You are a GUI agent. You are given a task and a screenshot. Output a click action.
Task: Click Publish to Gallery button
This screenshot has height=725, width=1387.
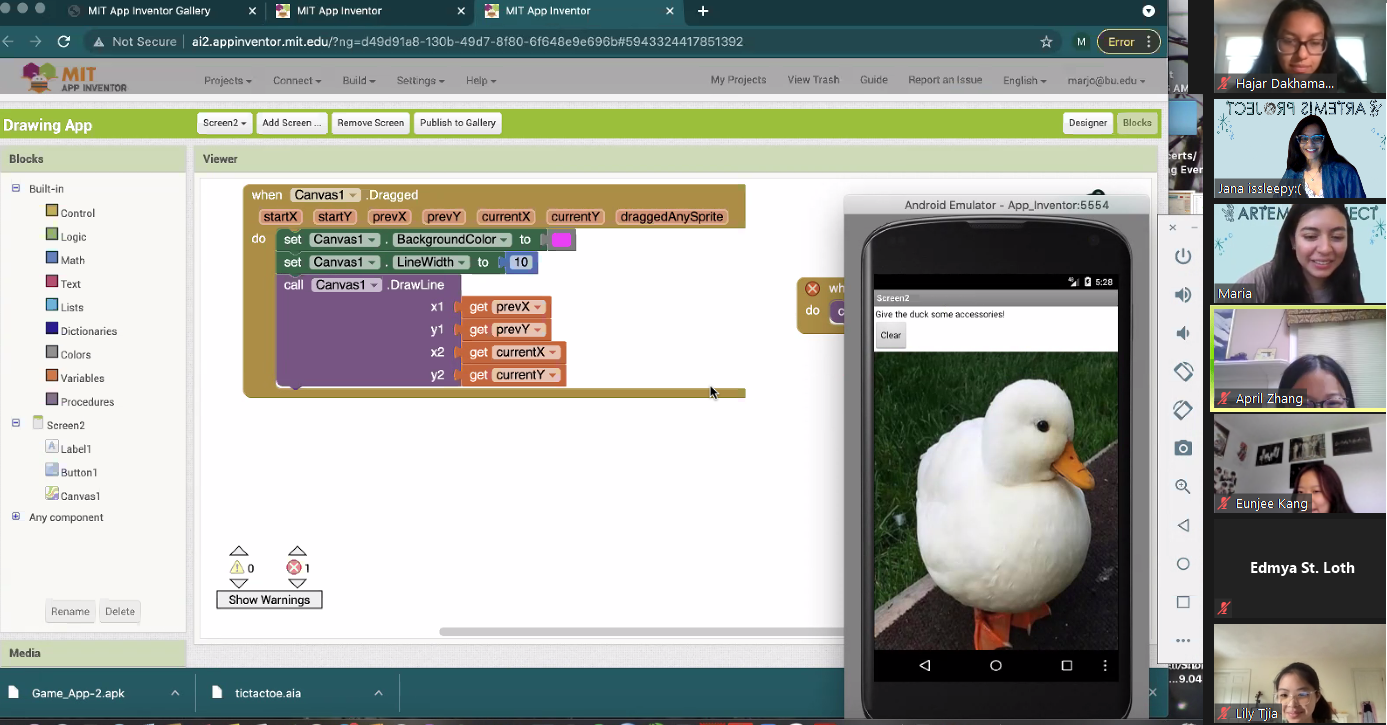[x=457, y=123]
